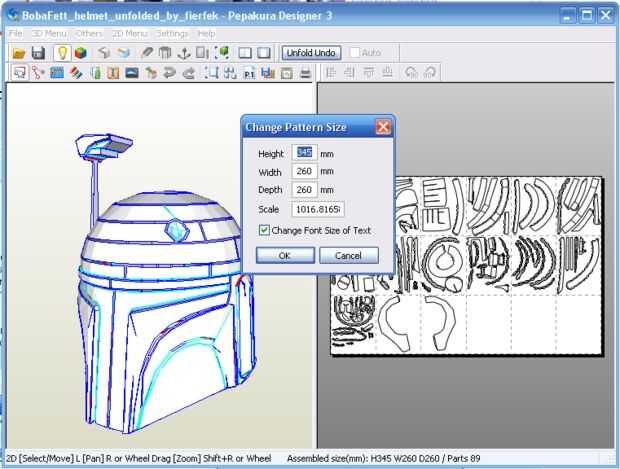Uncheck Change Font Size of Text
Screen dimensions: 620x469
coord(264,230)
